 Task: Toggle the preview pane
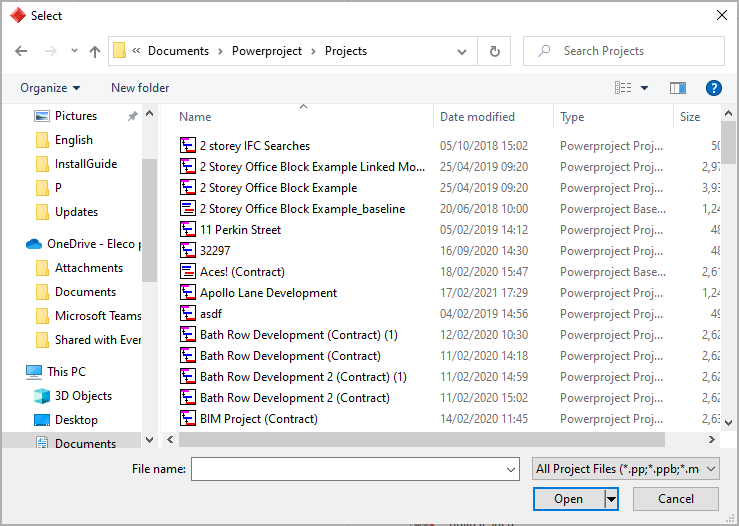[x=678, y=88]
